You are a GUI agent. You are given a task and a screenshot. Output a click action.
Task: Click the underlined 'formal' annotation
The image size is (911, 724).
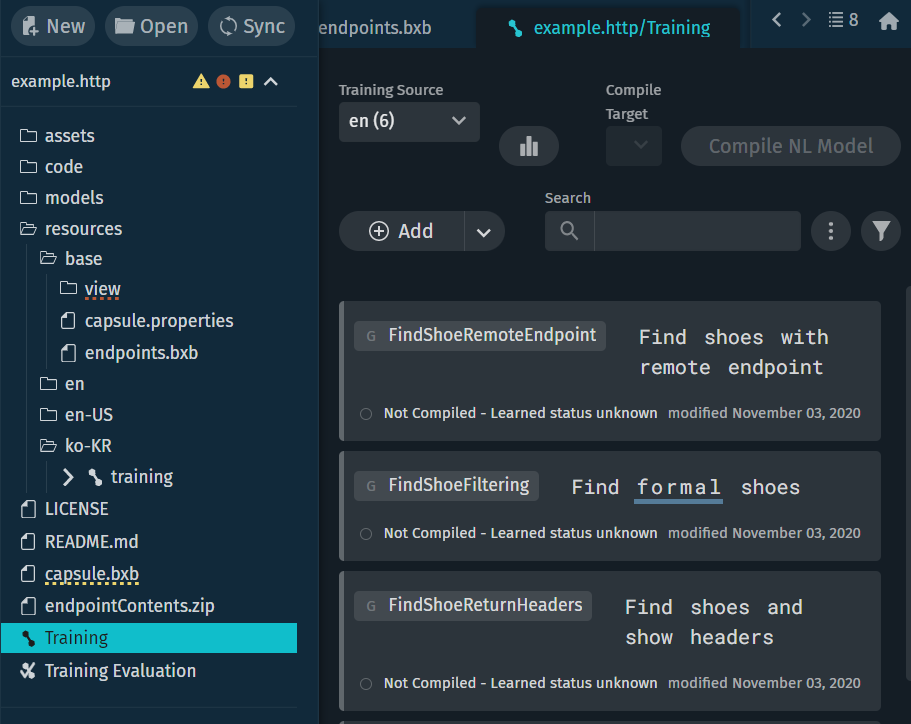[x=678, y=488]
